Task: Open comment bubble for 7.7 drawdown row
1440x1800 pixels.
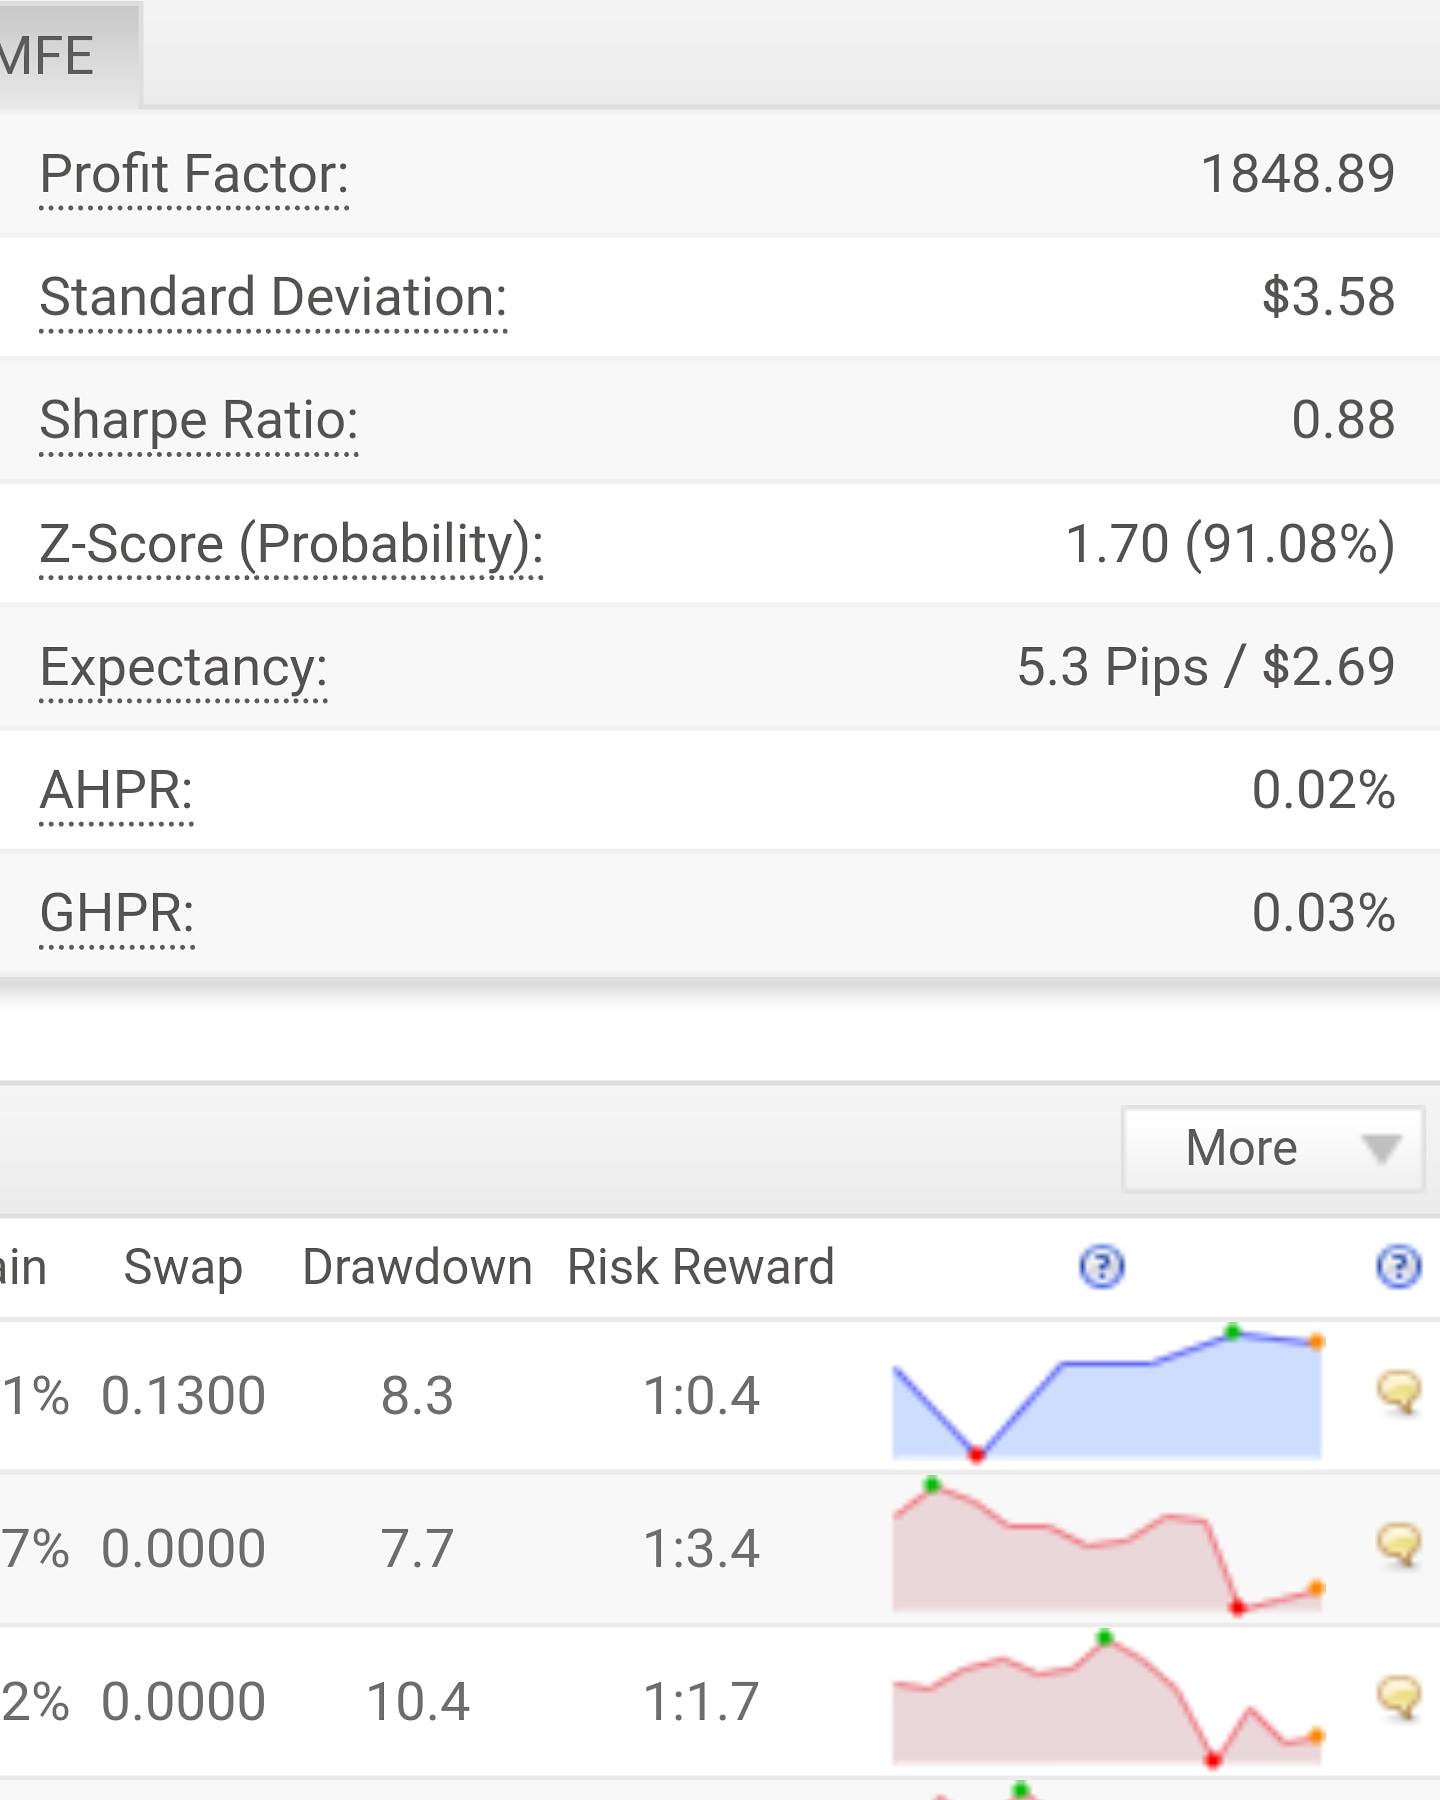Action: 1399,1546
